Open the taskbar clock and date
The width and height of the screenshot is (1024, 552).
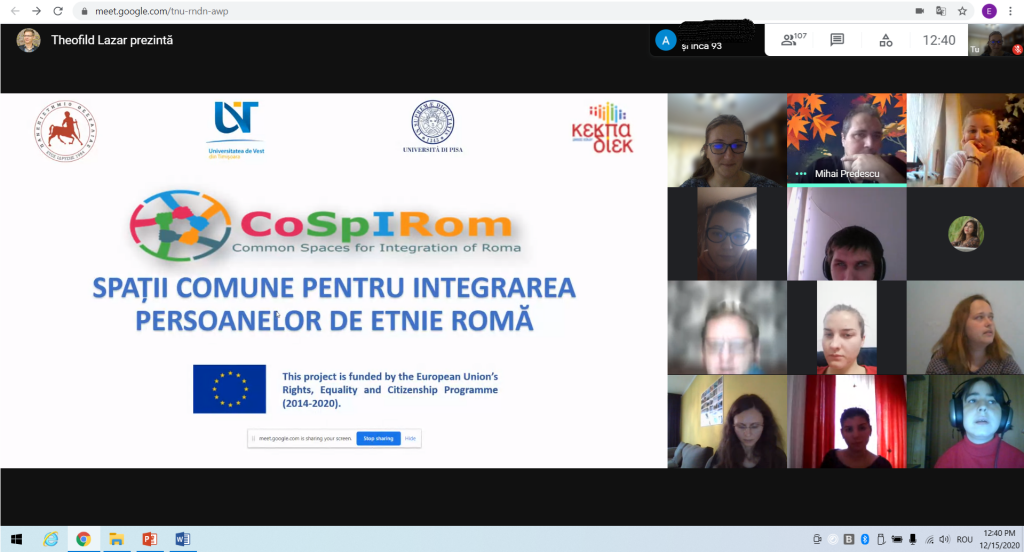[999, 539]
